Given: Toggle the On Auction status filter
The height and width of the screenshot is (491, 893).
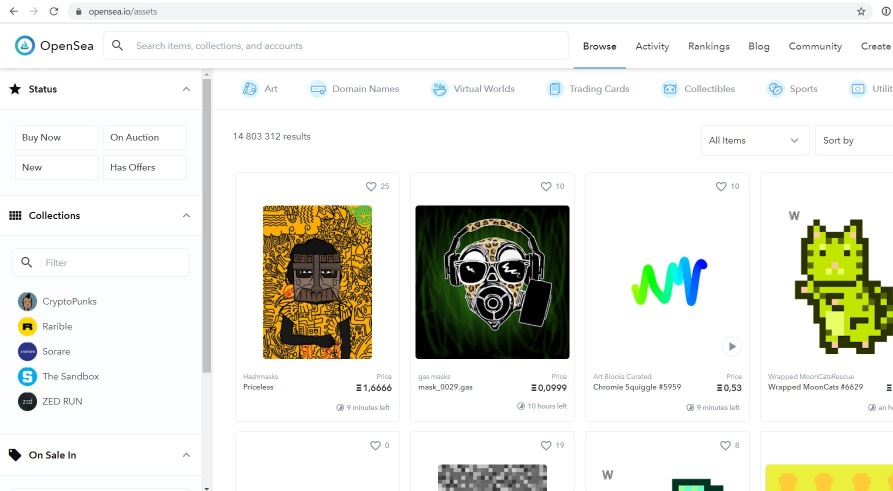Looking at the screenshot, I should click(x=145, y=137).
